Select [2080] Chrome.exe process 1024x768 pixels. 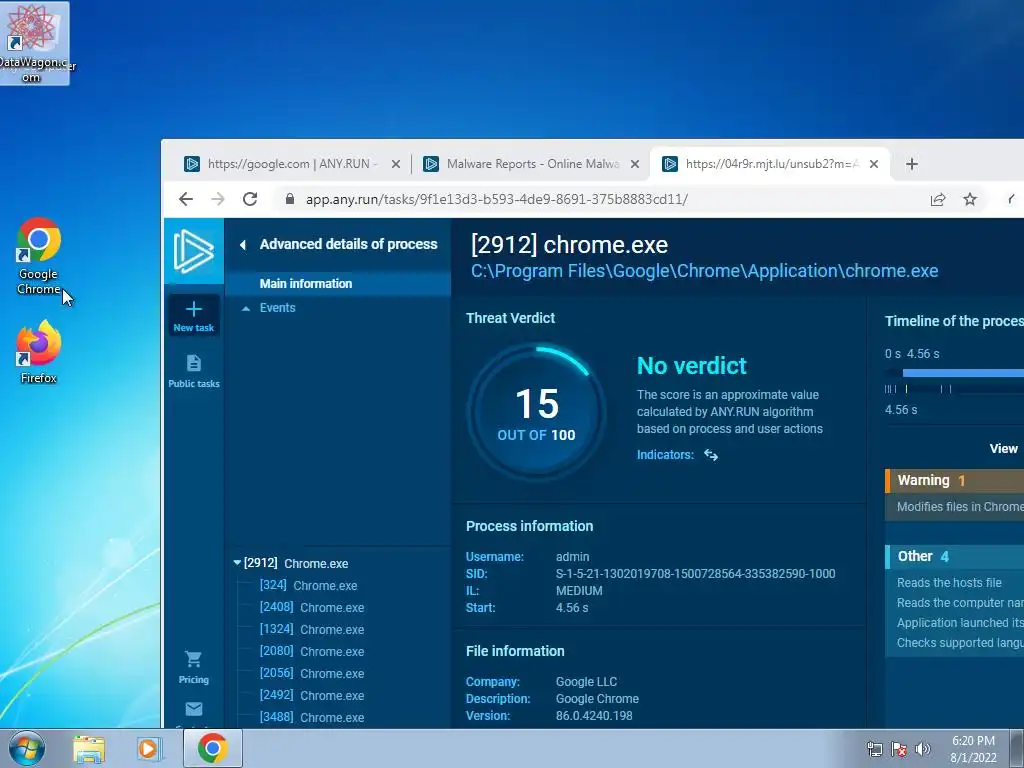pos(312,651)
